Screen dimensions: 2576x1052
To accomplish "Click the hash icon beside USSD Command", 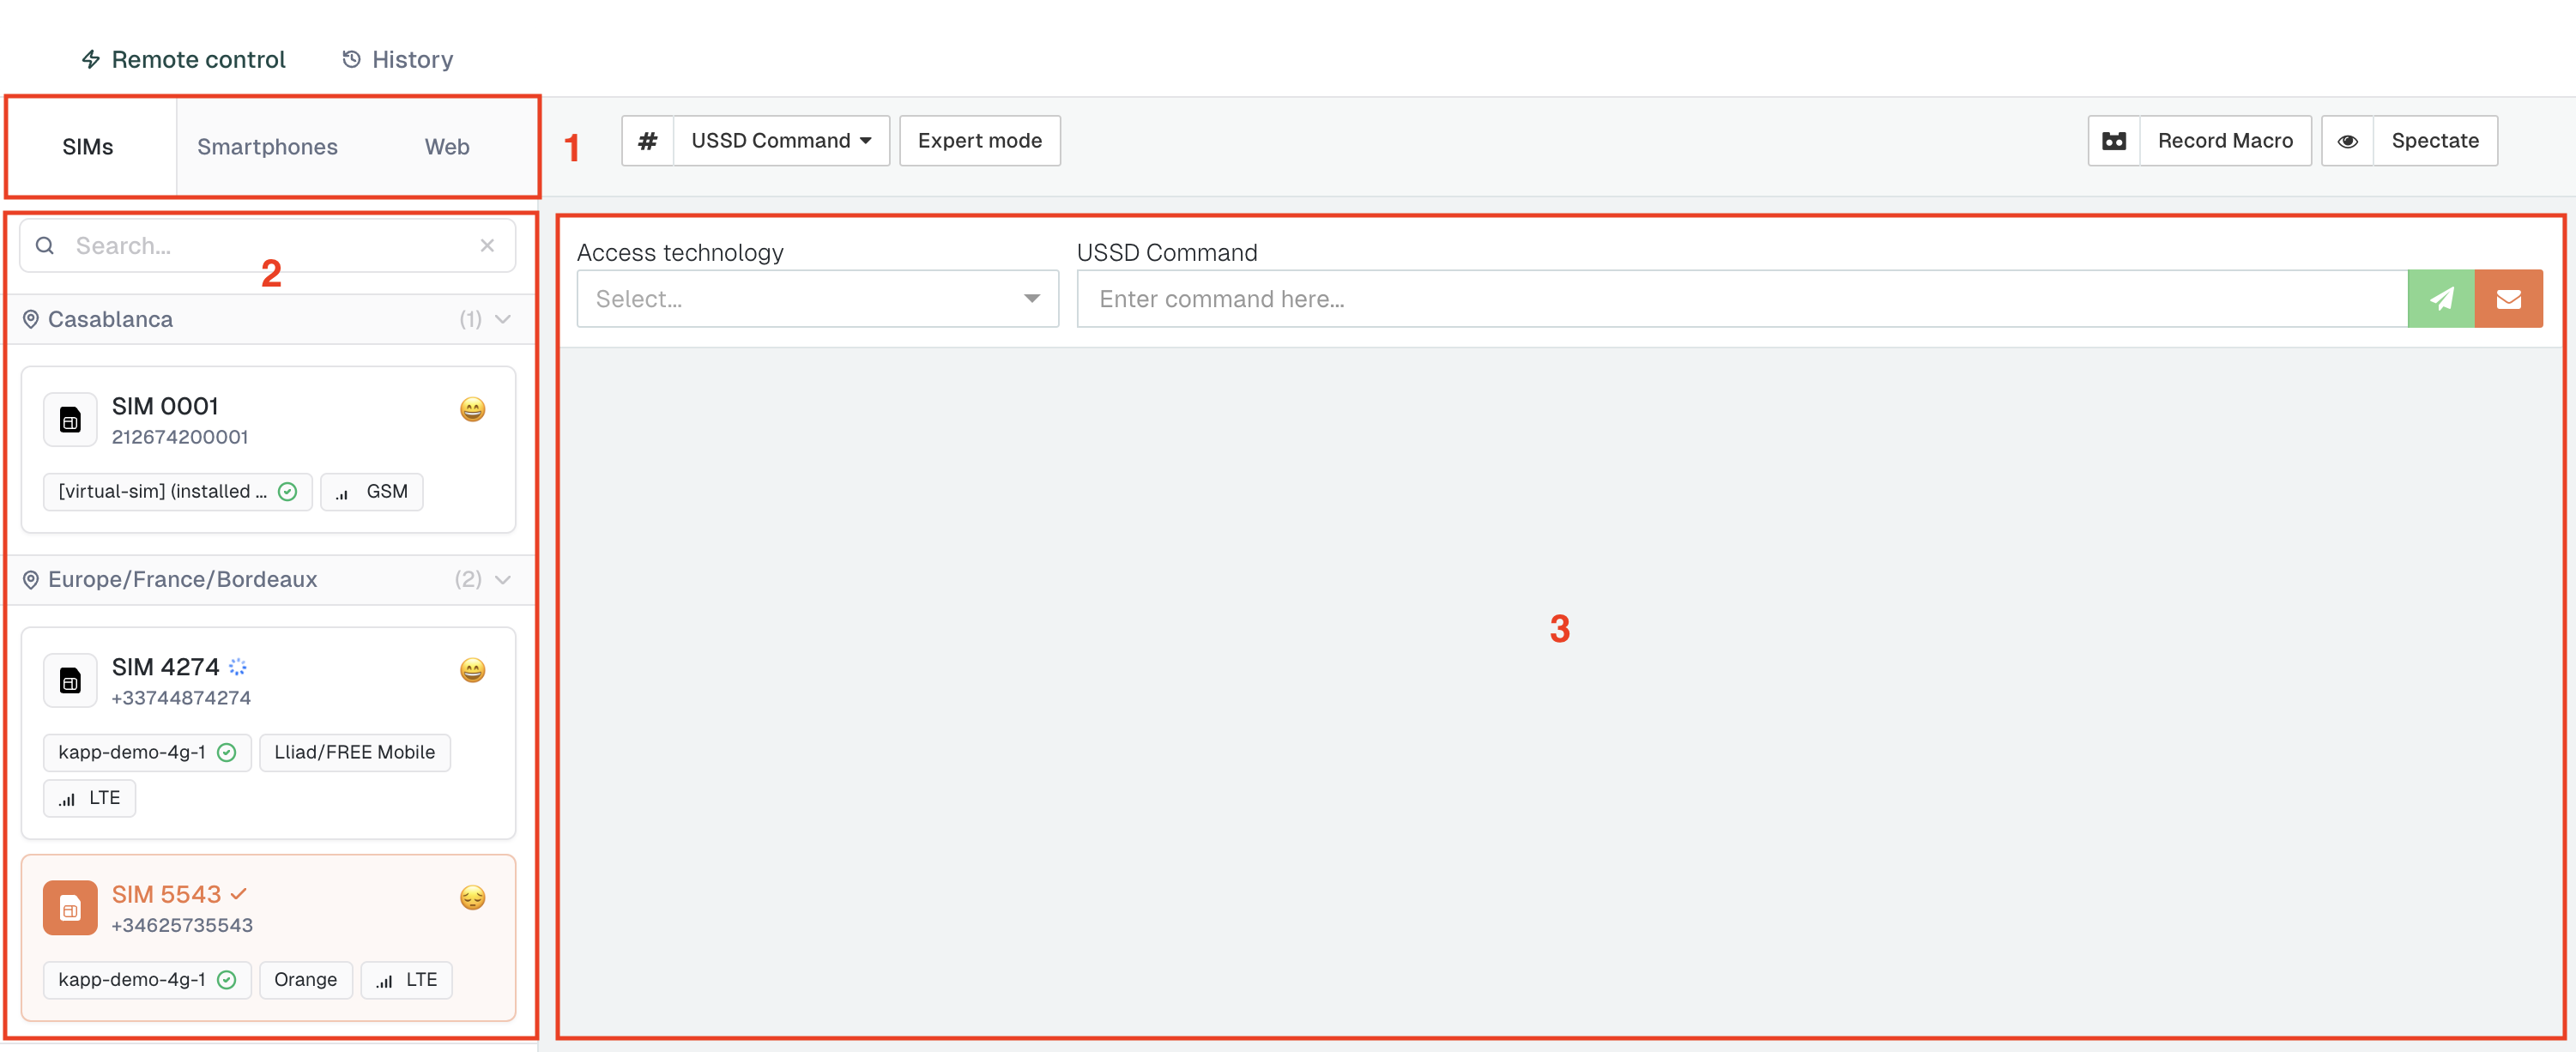I will [x=647, y=141].
